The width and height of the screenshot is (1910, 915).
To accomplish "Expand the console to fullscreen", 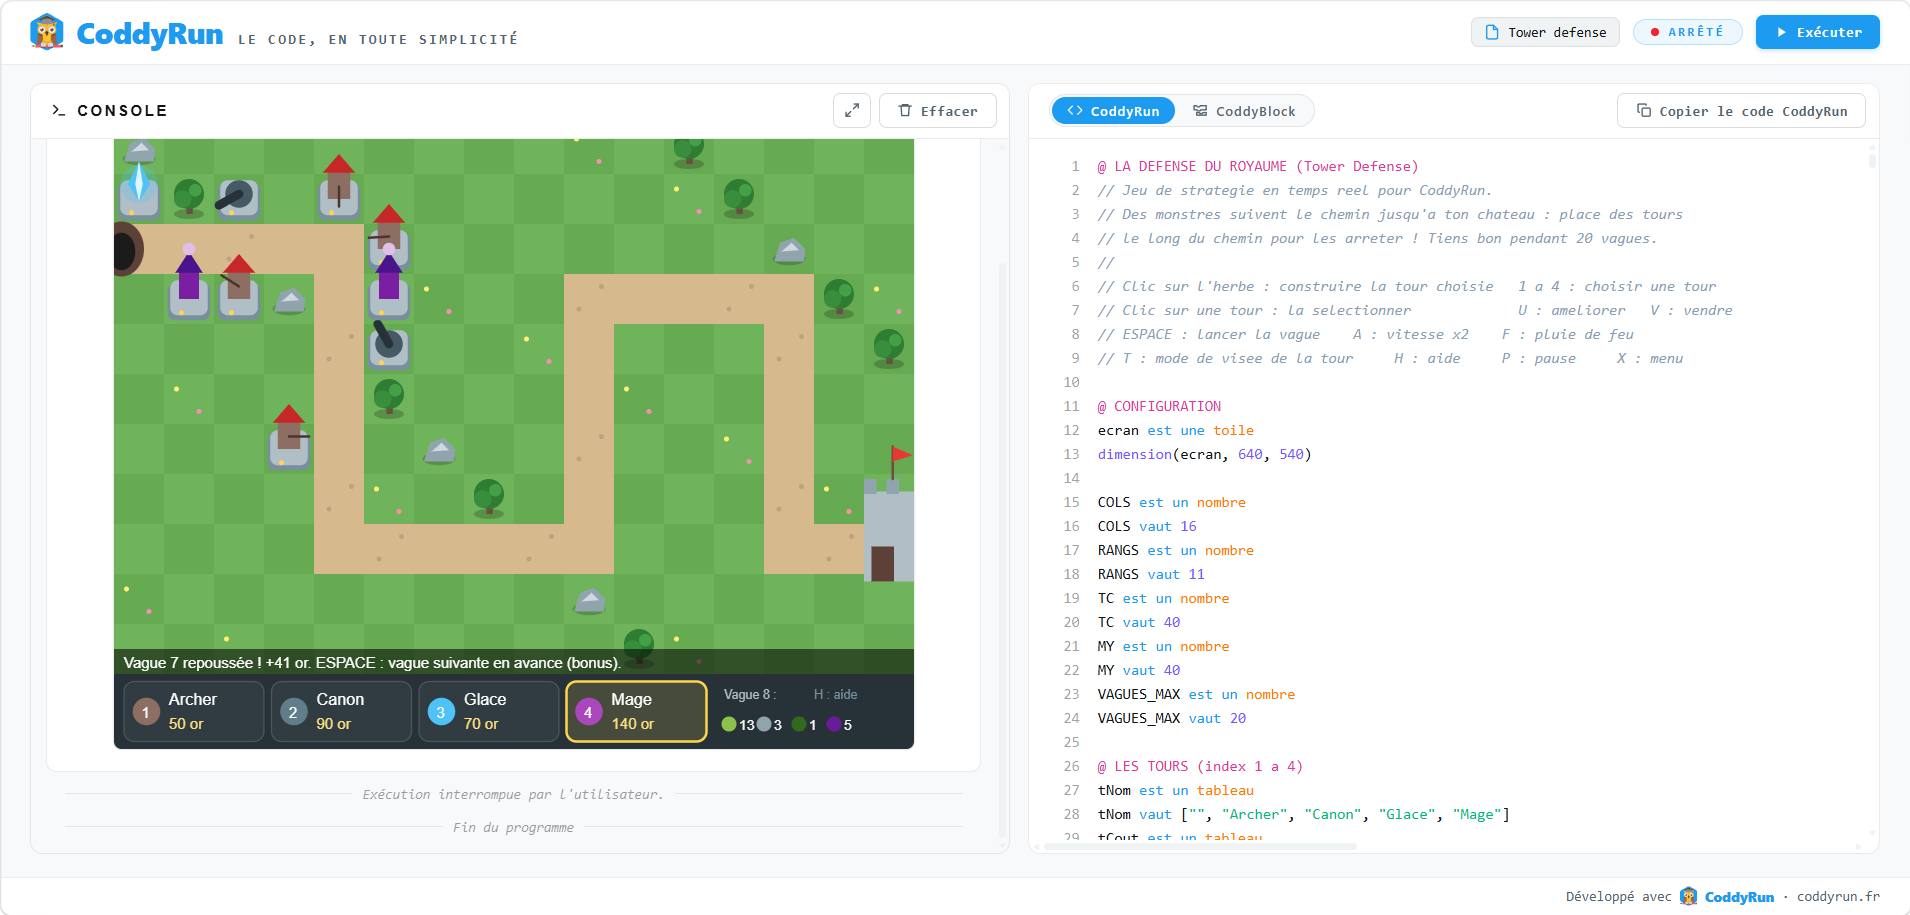I will (852, 111).
